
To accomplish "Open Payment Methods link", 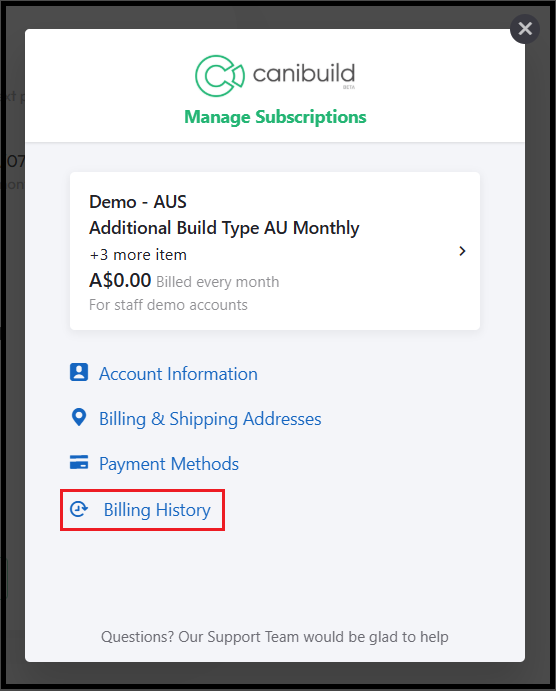I will [x=169, y=464].
